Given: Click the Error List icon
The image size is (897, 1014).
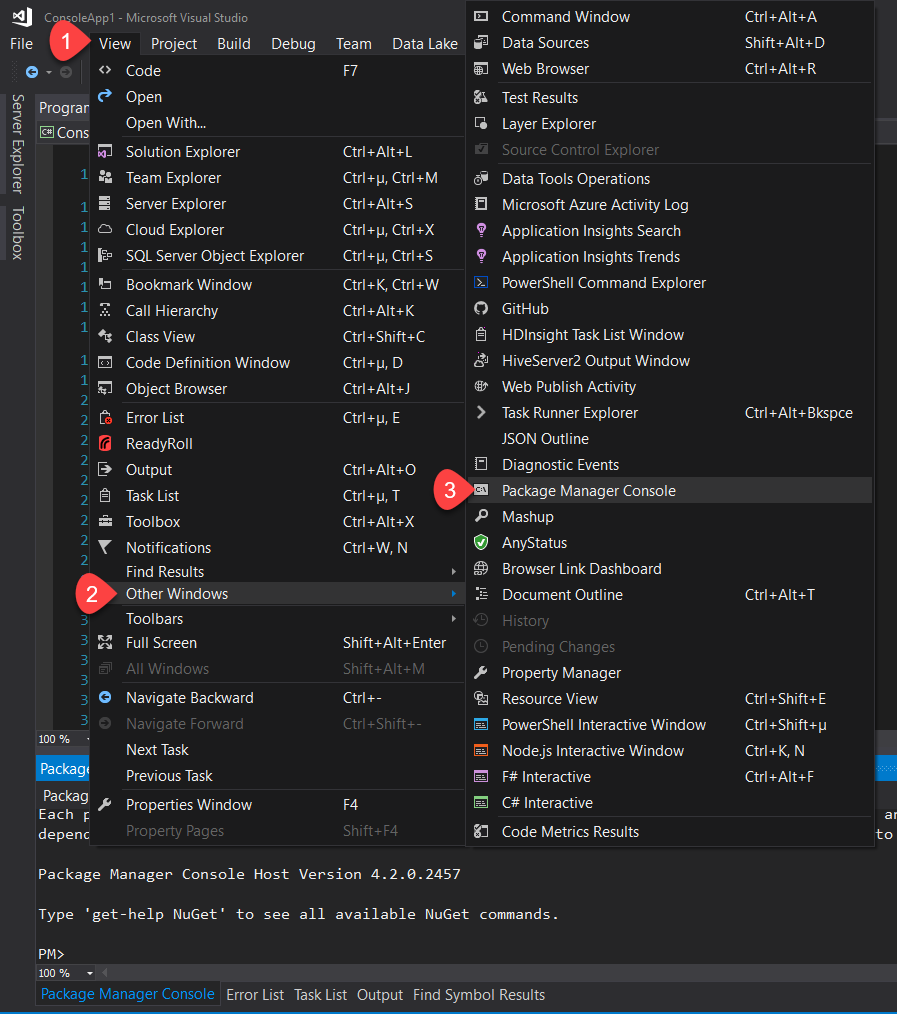Looking at the screenshot, I should pyautogui.click(x=106, y=416).
